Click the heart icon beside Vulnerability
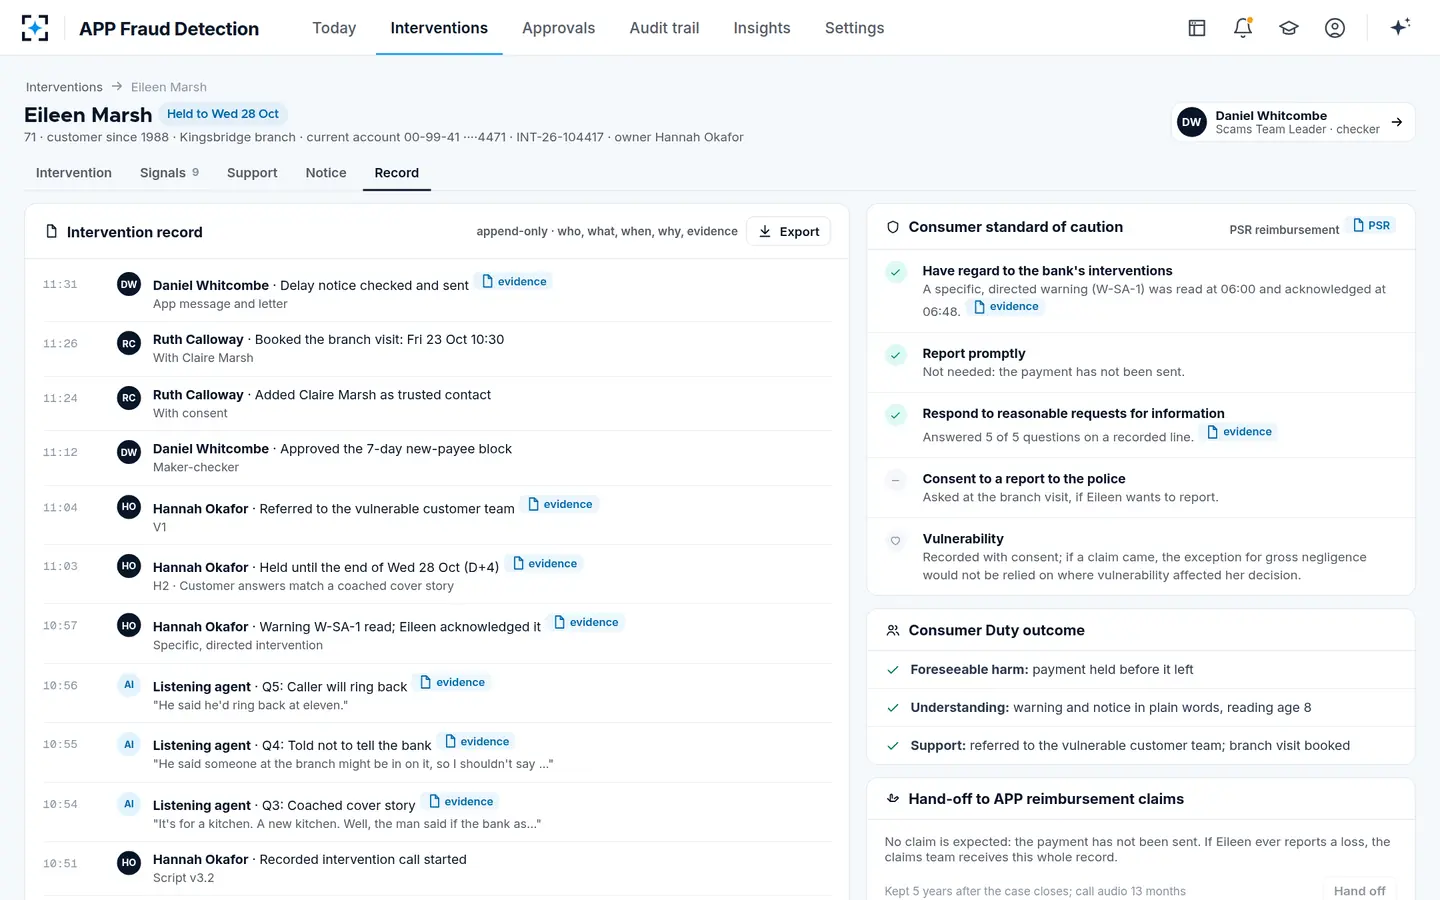The image size is (1440, 900). 896,541
